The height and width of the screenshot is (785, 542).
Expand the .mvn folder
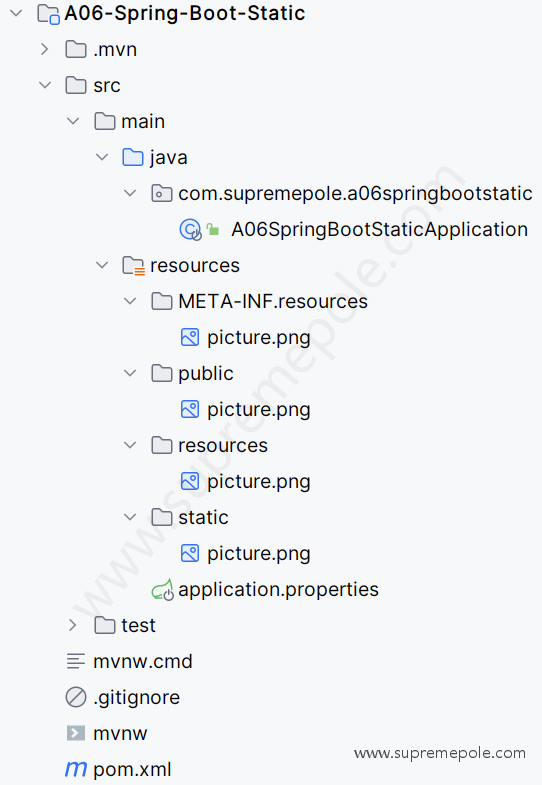pyautogui.click(x=45, y=49)
